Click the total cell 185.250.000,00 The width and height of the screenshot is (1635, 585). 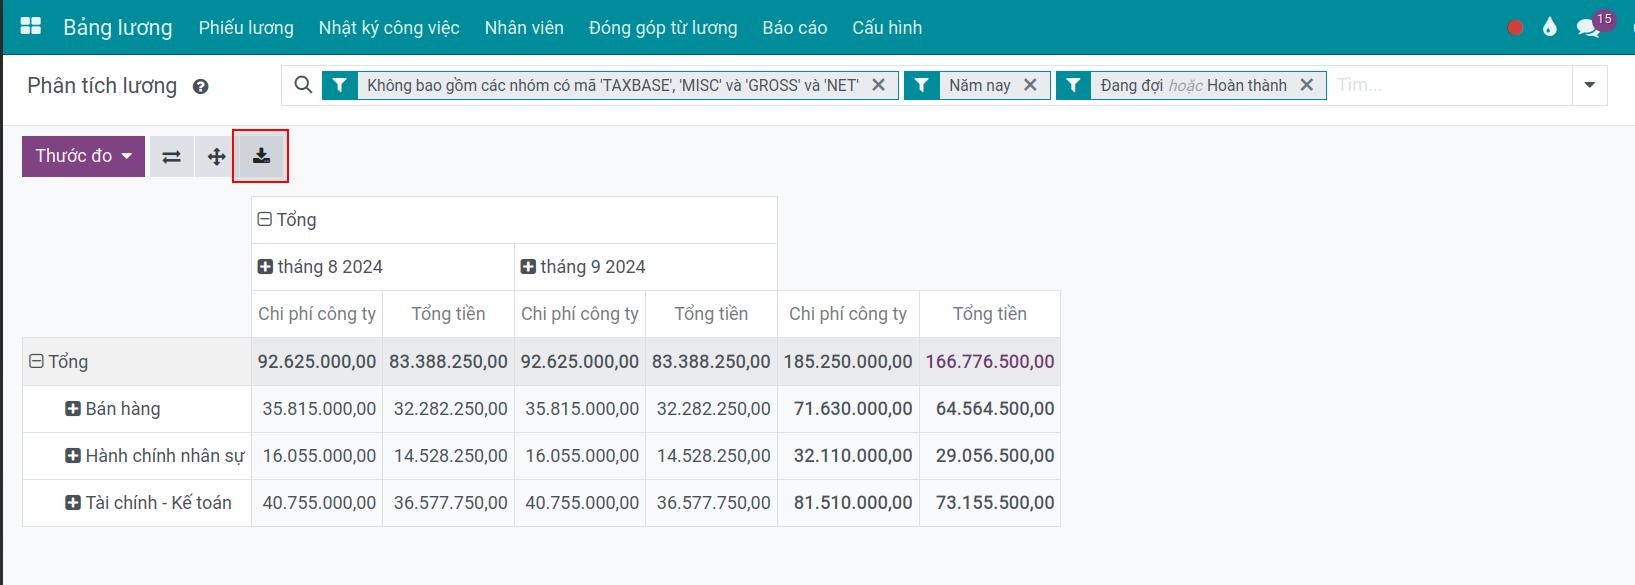coord(848,362)
